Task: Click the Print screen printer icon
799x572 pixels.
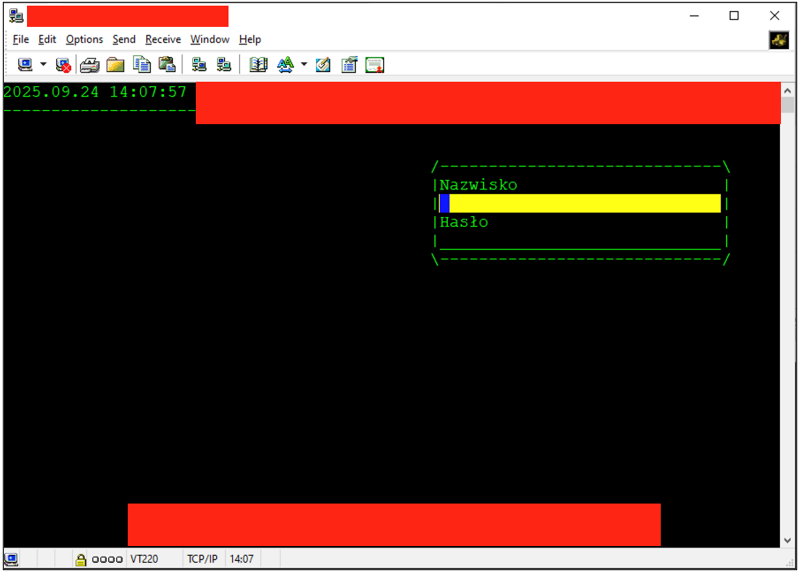Action: (x=89, y=65)
